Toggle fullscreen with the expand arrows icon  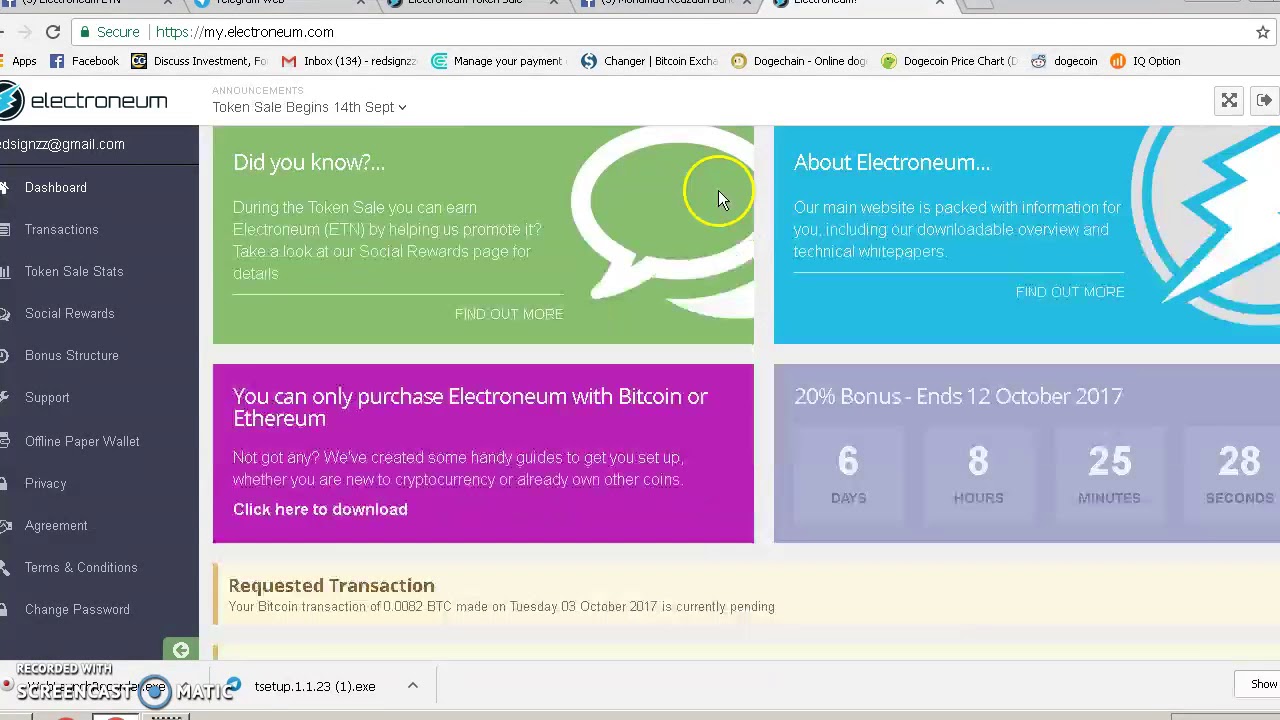pos(1229,100)
